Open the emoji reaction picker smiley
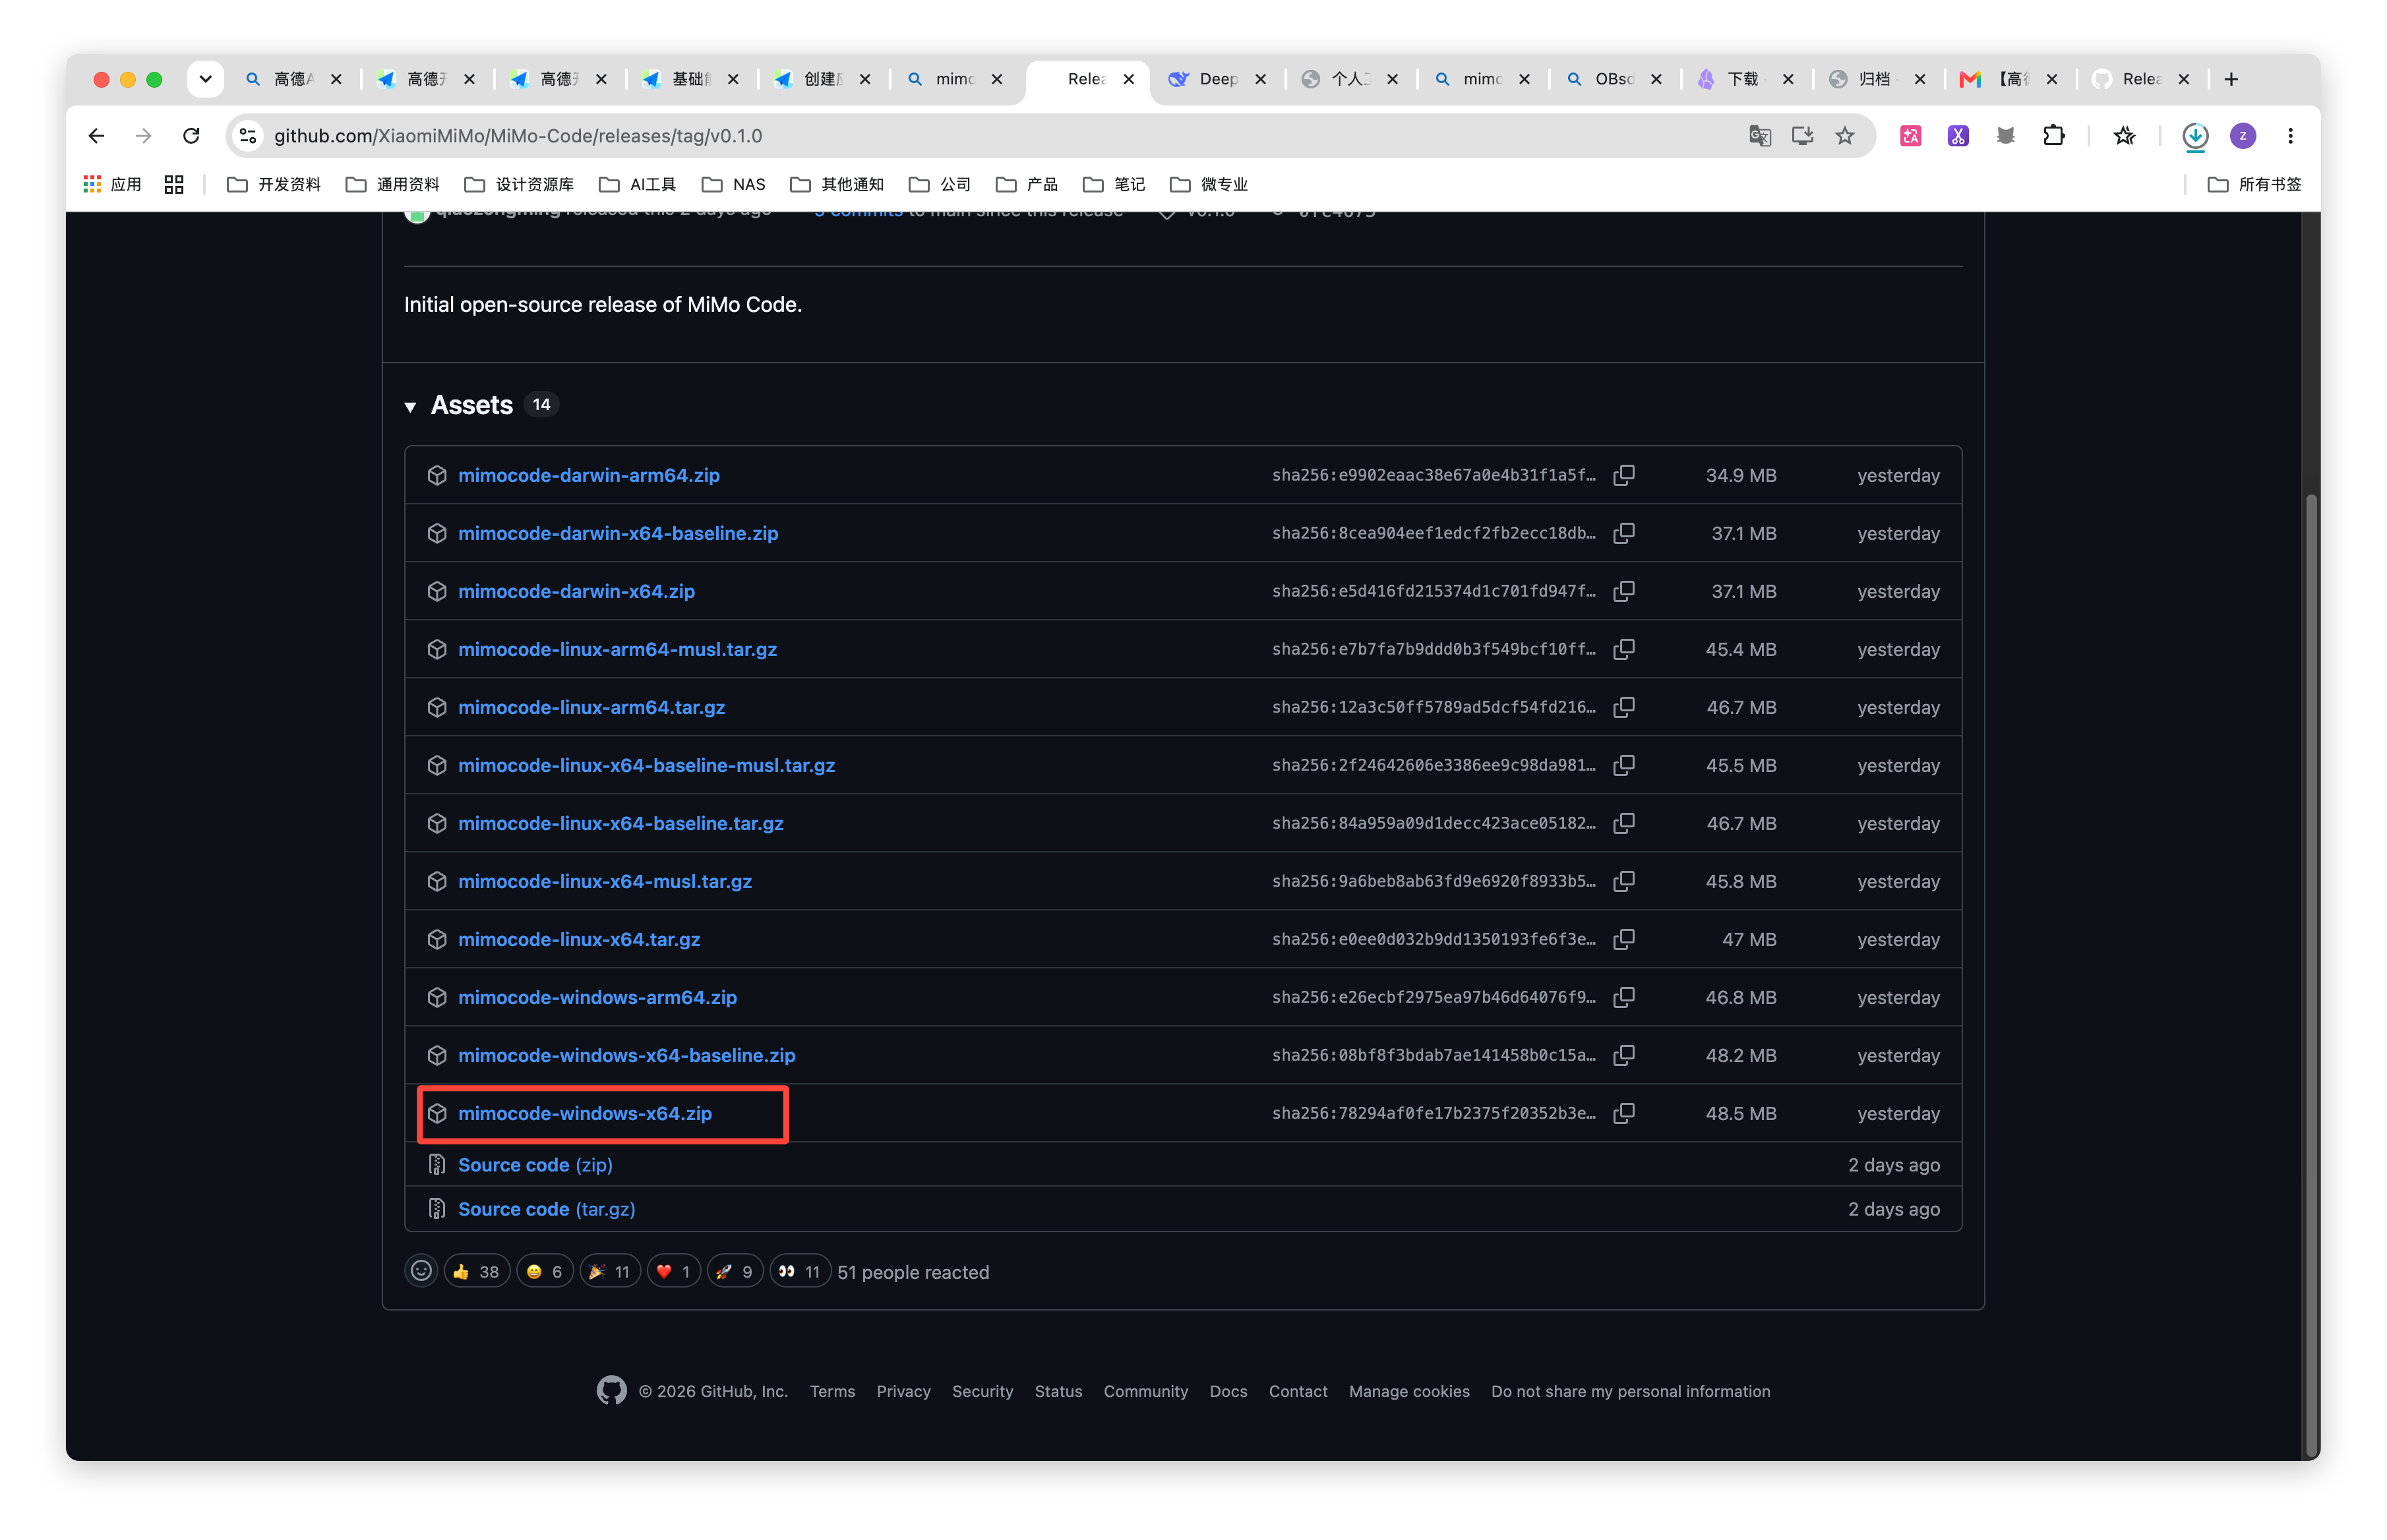 [x=421, y=1271]
